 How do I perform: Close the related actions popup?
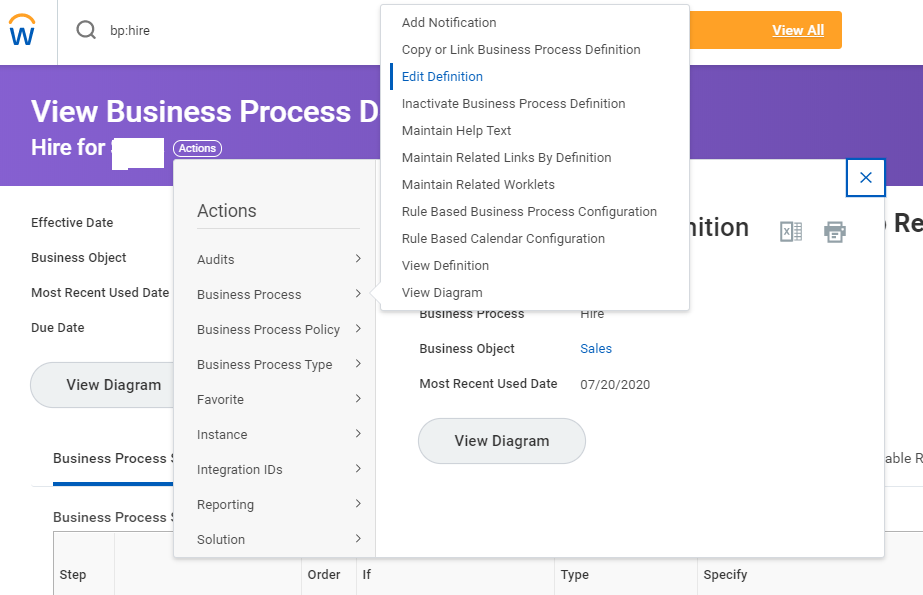tap(865, 178)
